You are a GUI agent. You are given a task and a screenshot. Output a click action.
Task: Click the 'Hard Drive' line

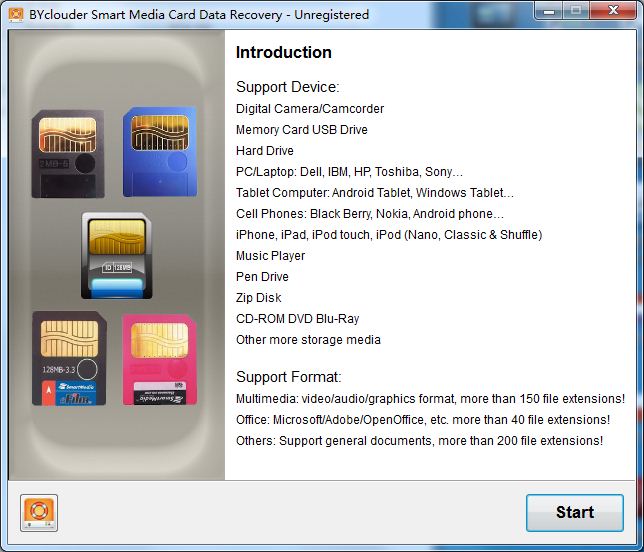(x=264, y=151)
